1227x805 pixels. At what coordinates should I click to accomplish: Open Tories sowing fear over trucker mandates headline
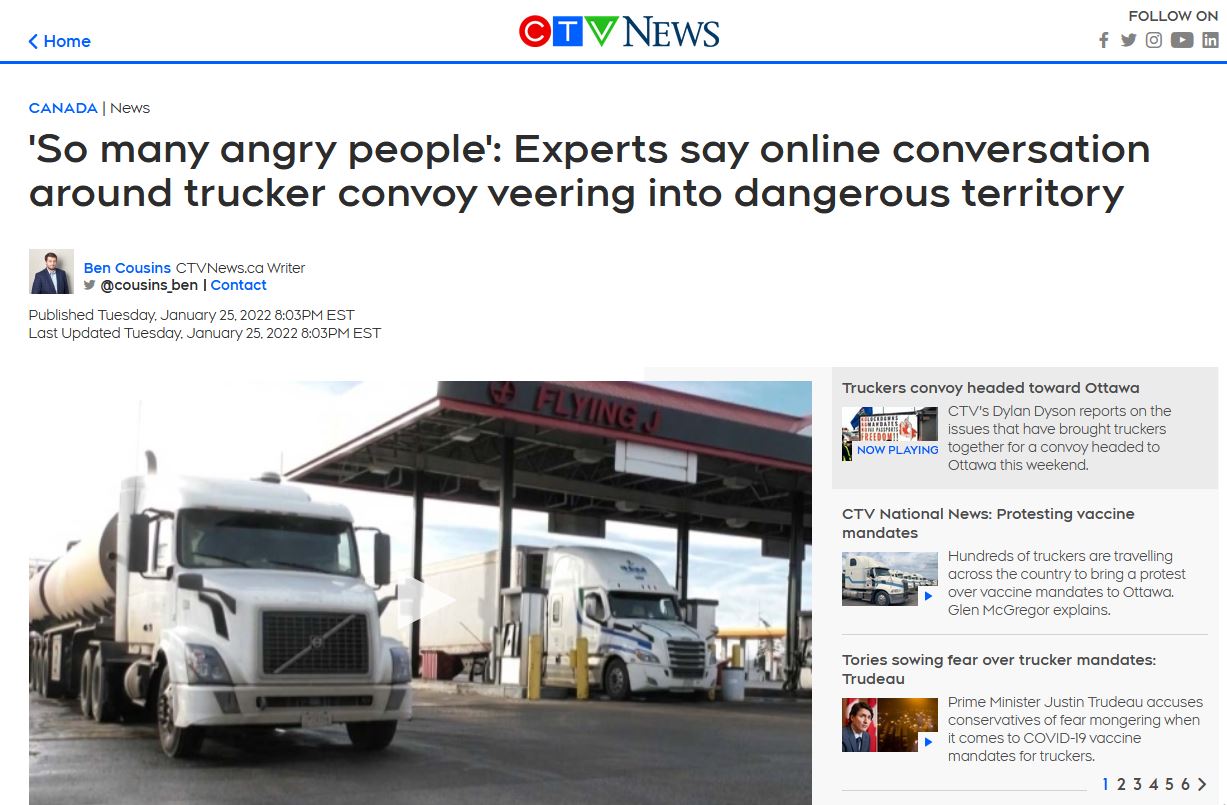pos(999,669)
